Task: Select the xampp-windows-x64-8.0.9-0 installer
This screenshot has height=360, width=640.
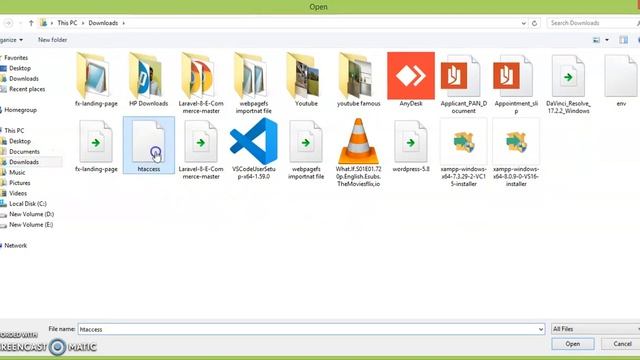Action: [516, 153]
